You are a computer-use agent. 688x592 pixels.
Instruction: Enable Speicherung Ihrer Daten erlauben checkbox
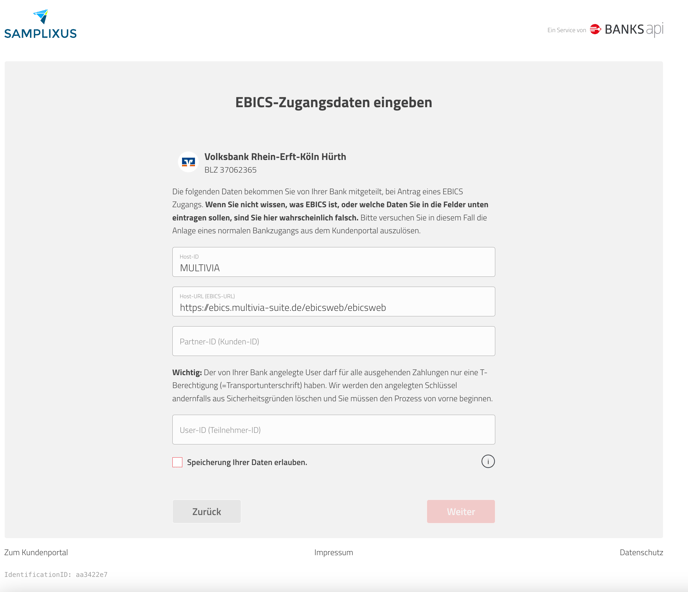pos(177,462)
